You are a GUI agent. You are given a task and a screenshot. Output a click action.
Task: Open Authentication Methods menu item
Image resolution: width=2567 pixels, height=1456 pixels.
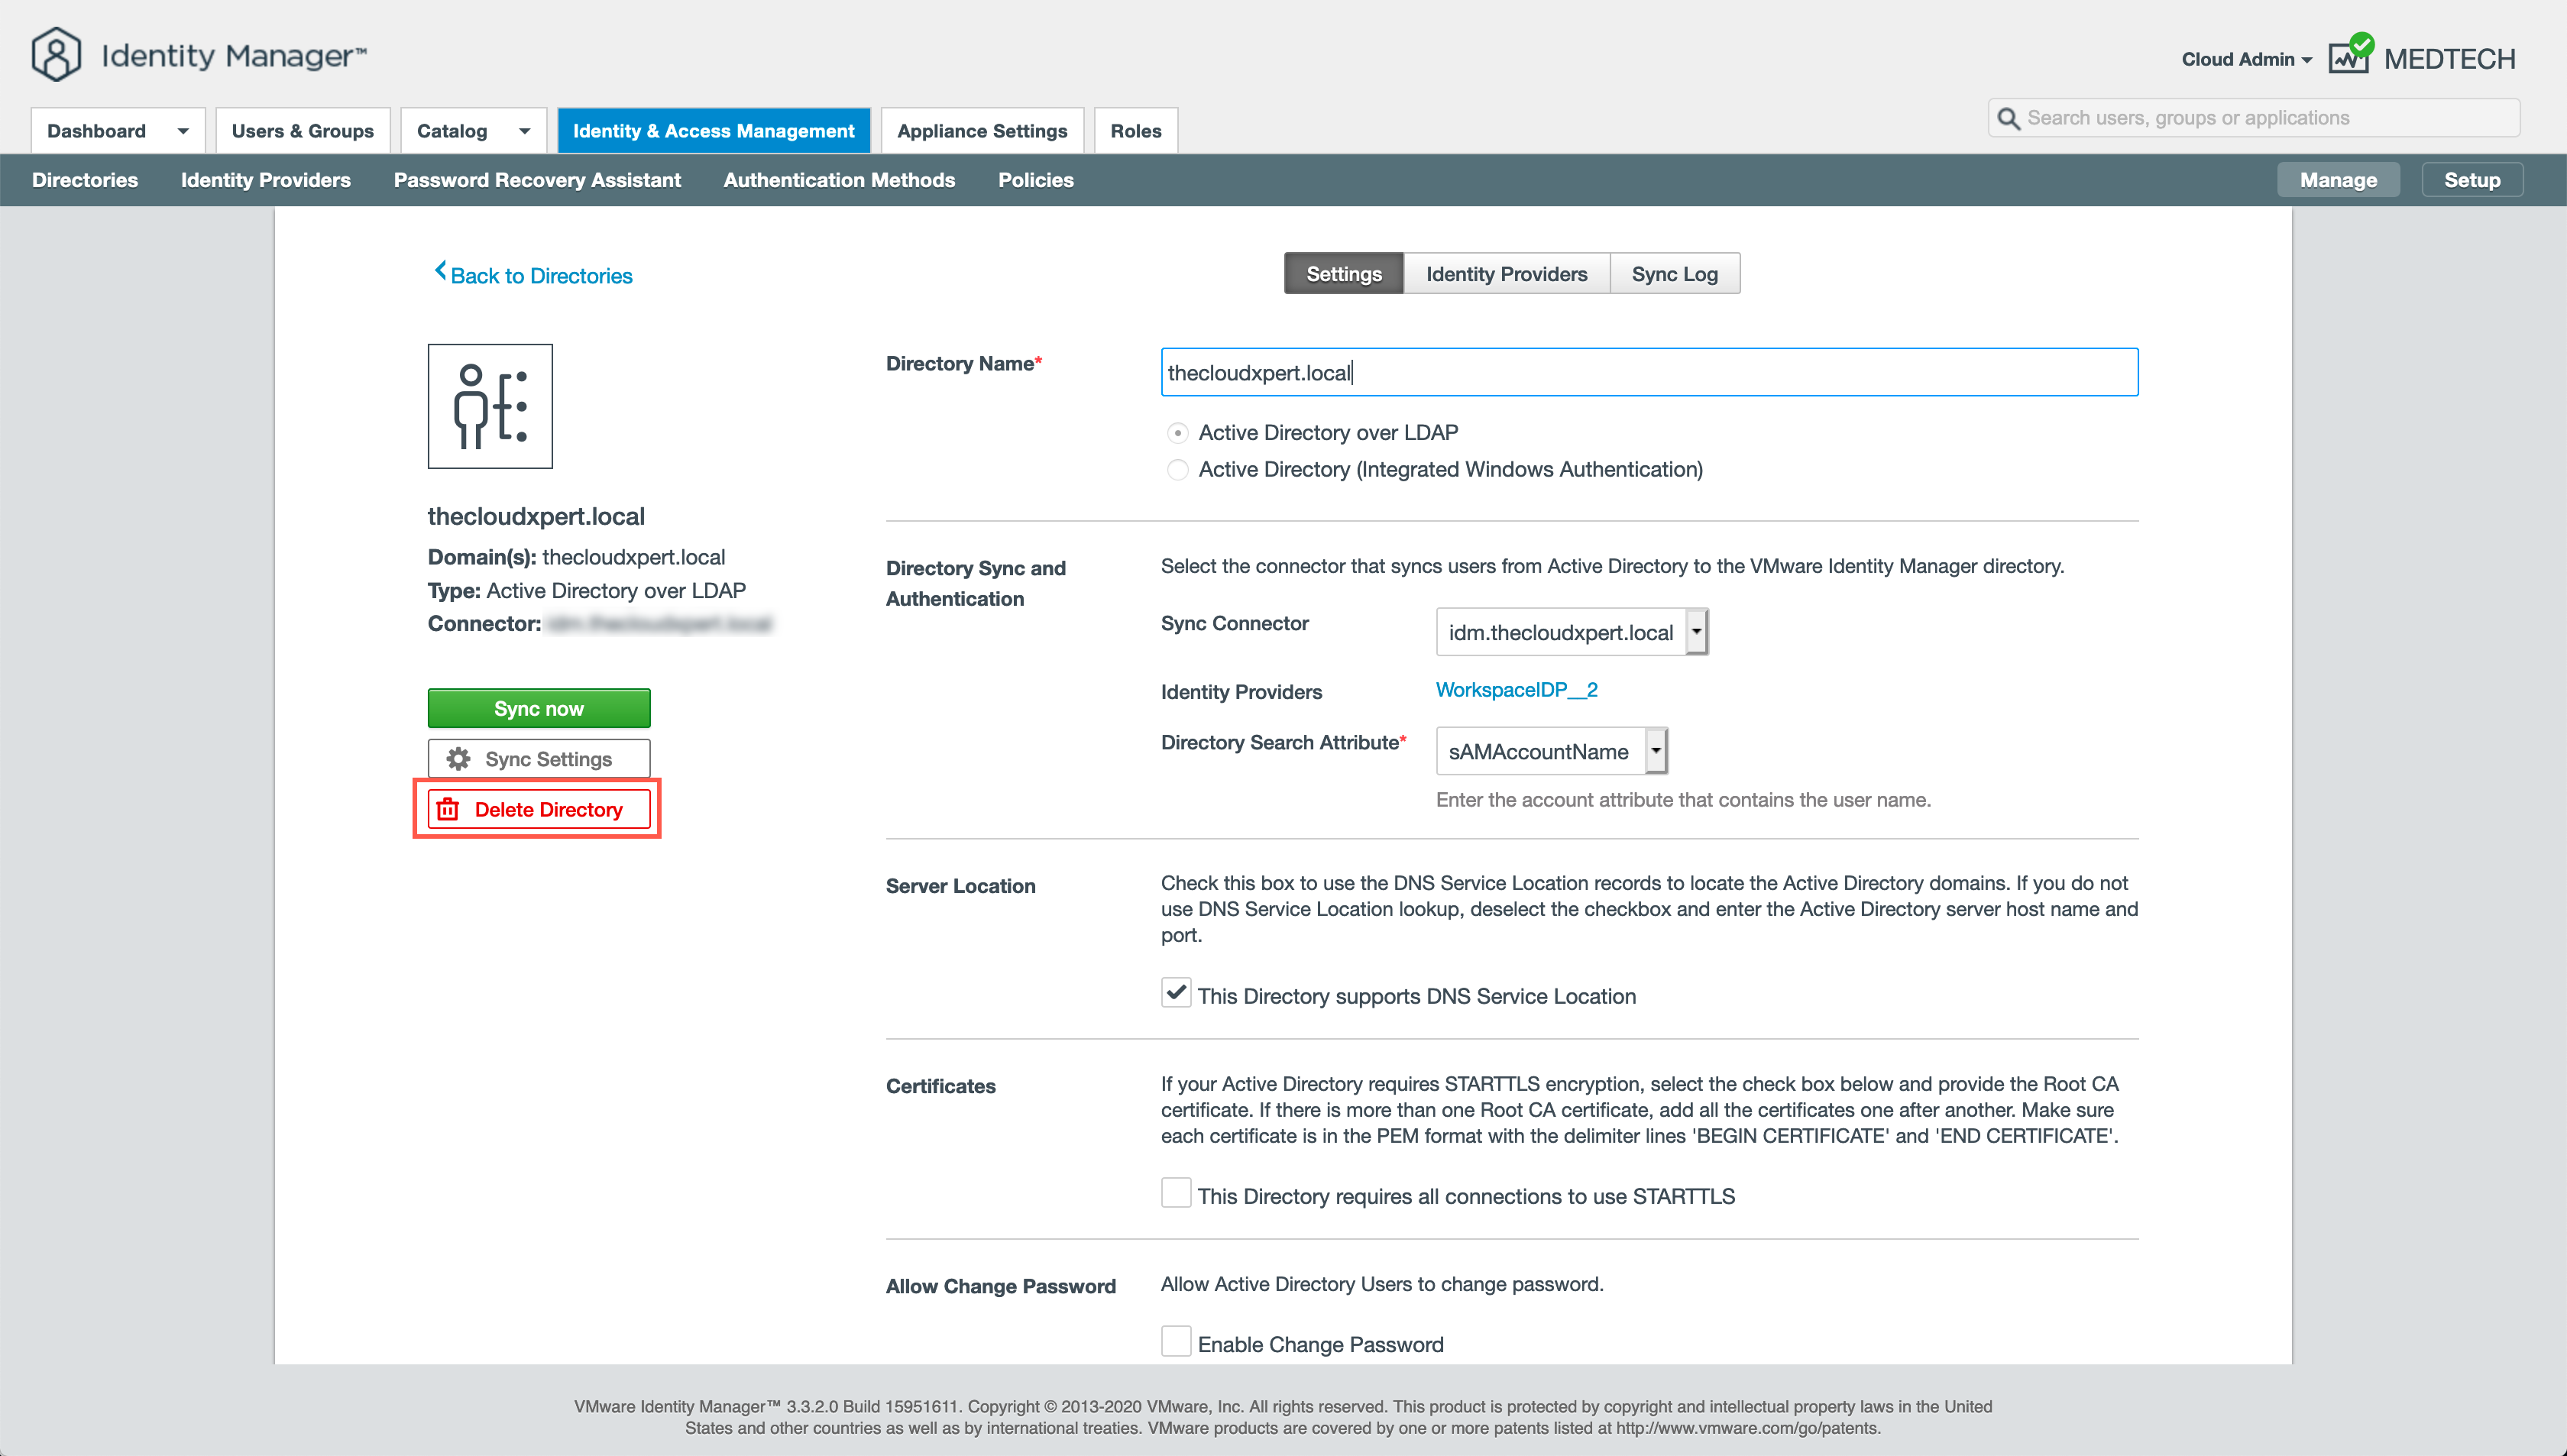click(839, 180)
